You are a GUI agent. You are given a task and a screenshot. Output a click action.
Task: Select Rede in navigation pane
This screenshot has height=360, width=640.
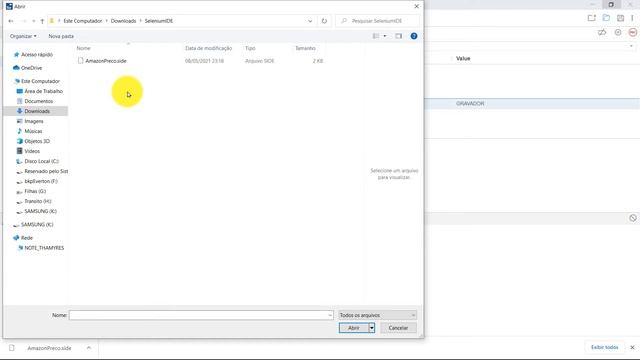27,238
